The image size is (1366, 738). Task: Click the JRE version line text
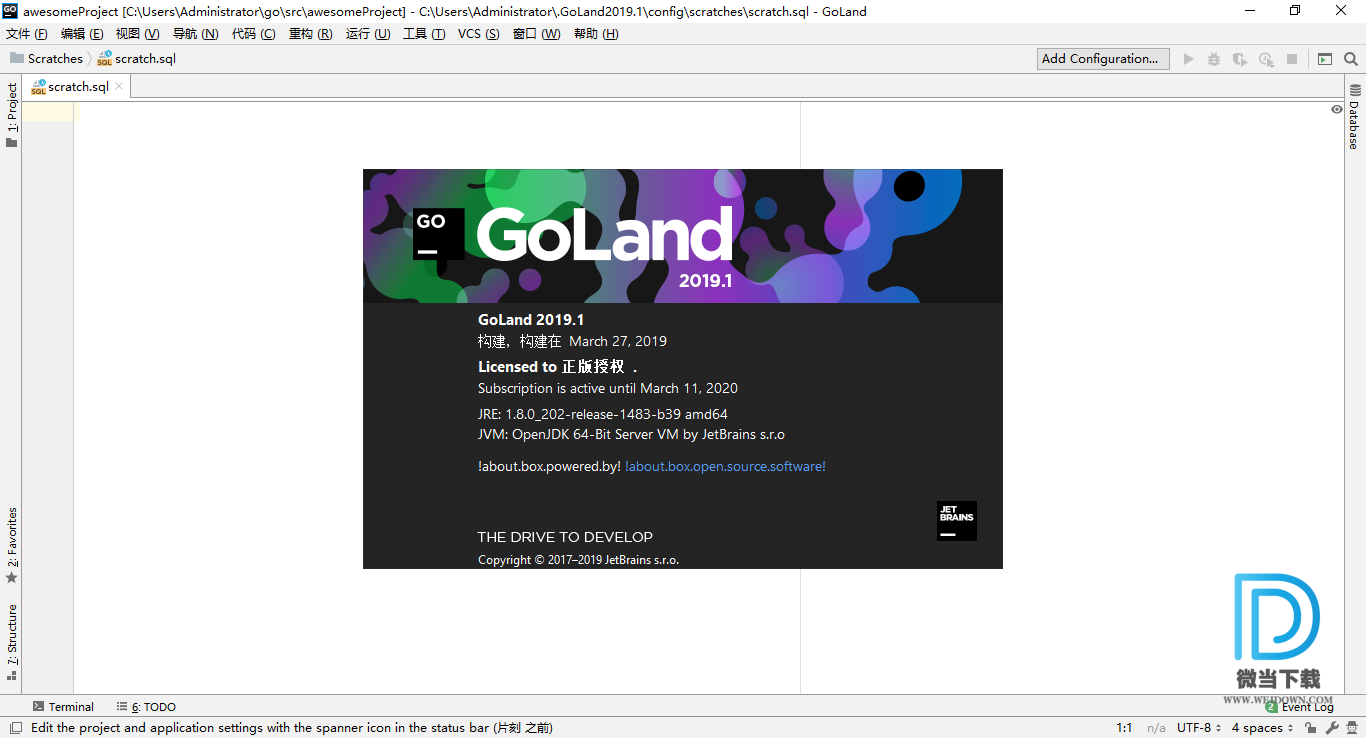tap(603, 414)
